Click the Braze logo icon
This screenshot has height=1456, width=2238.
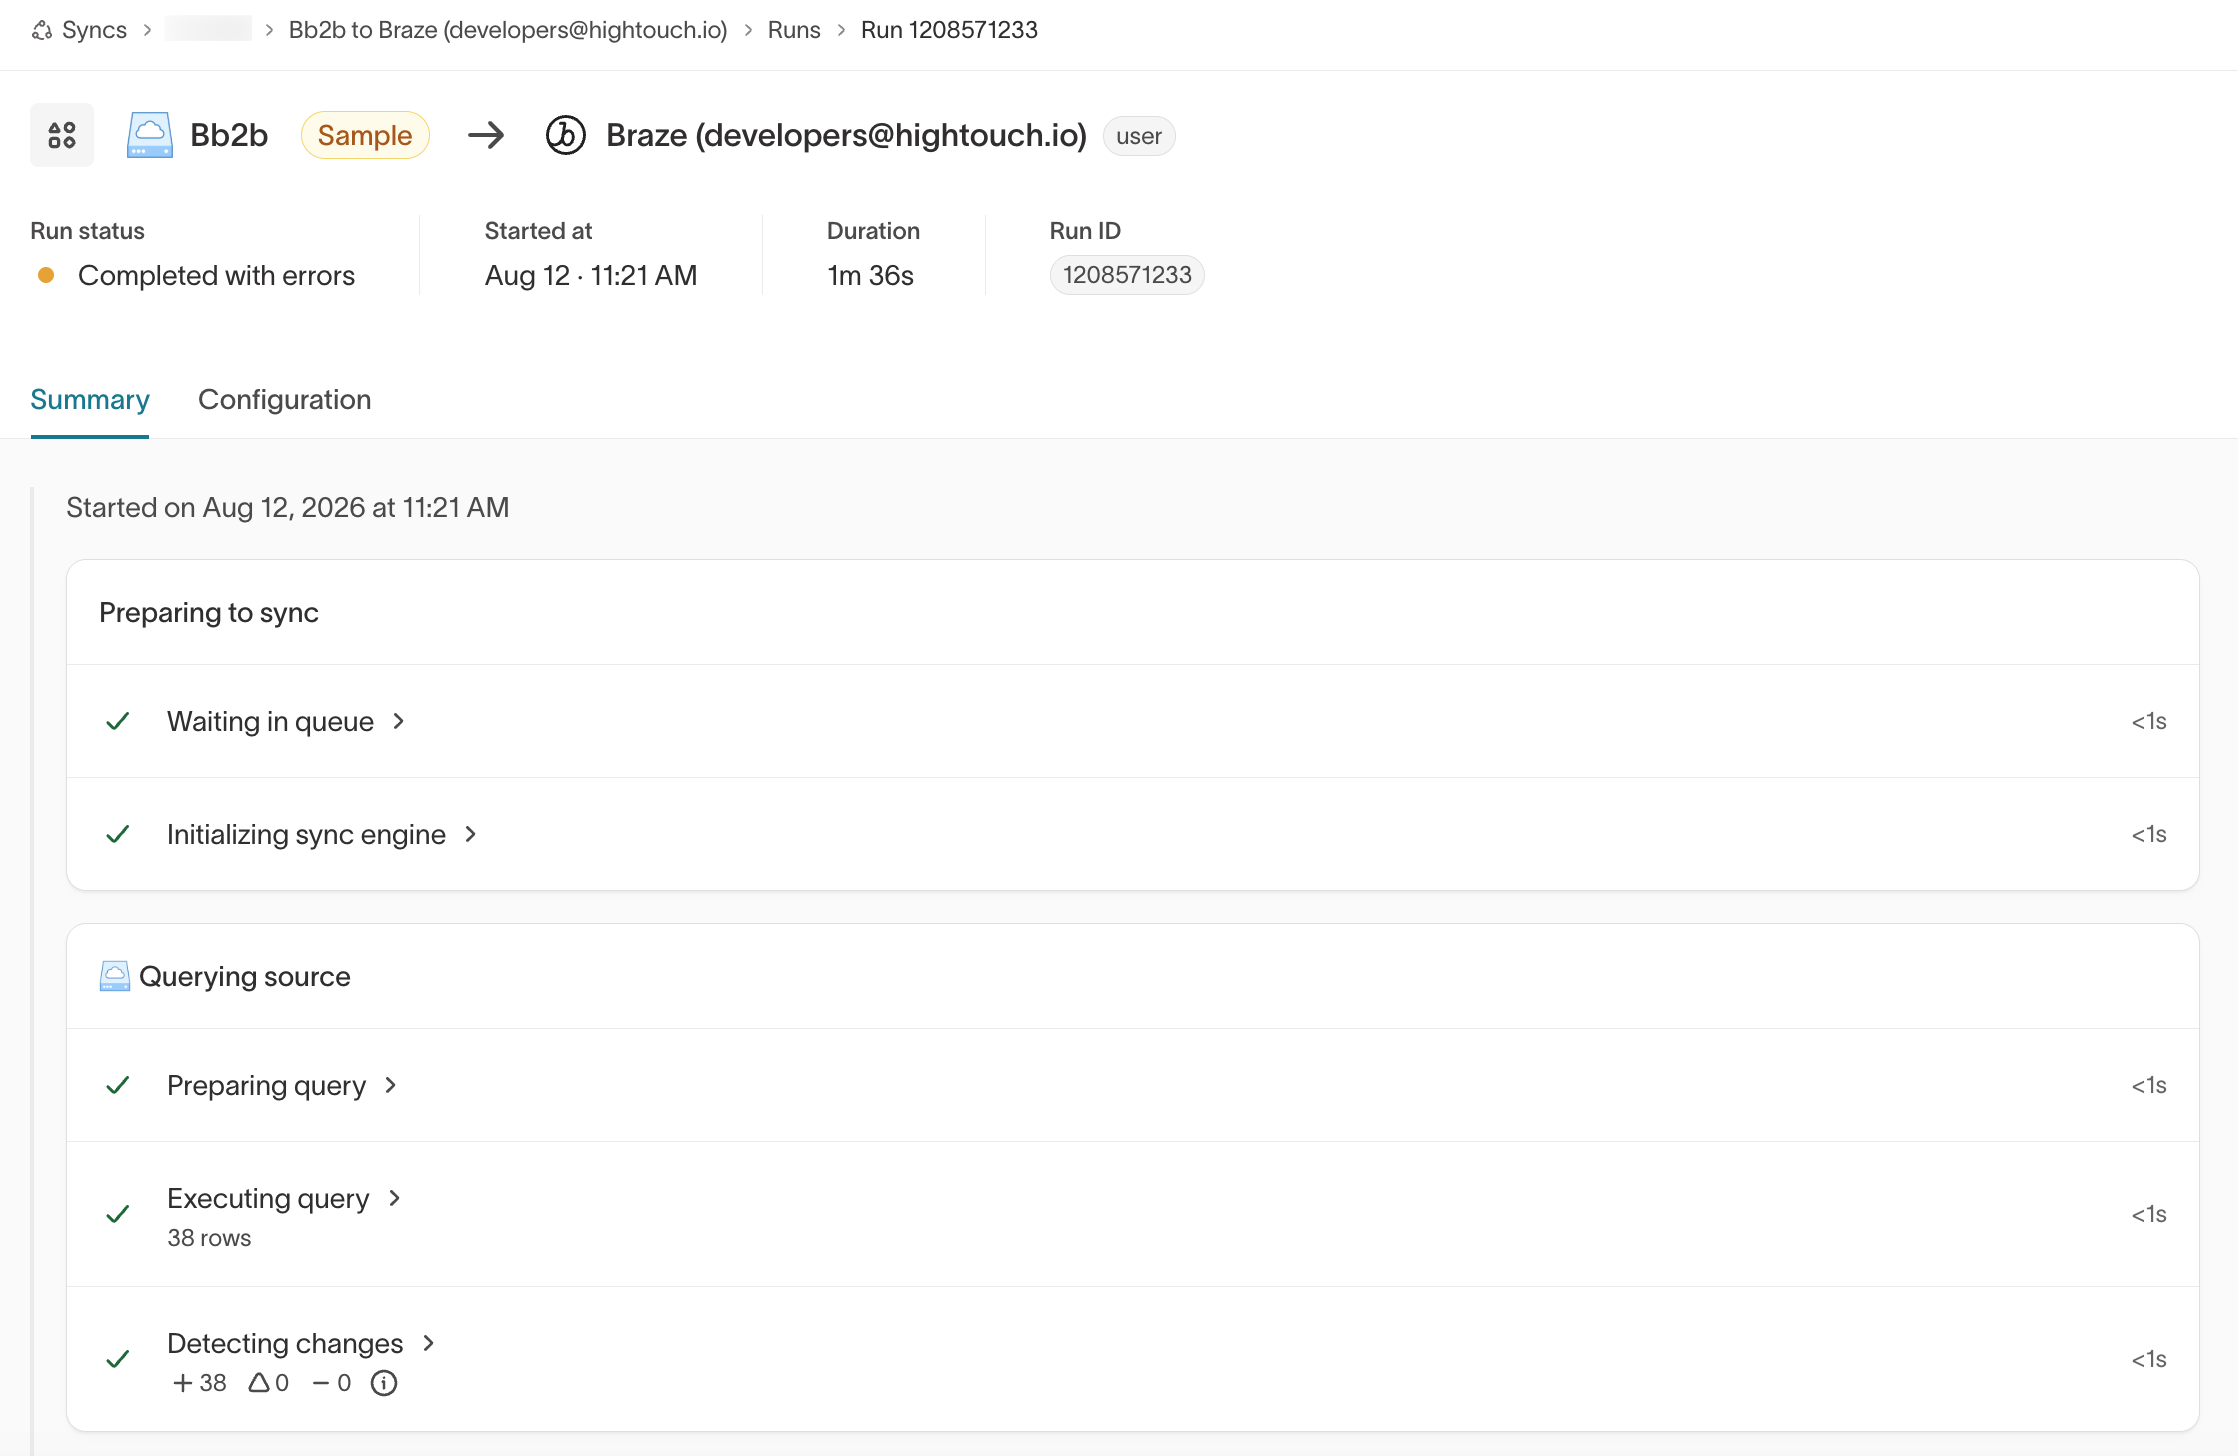click(x=565, y=135)
